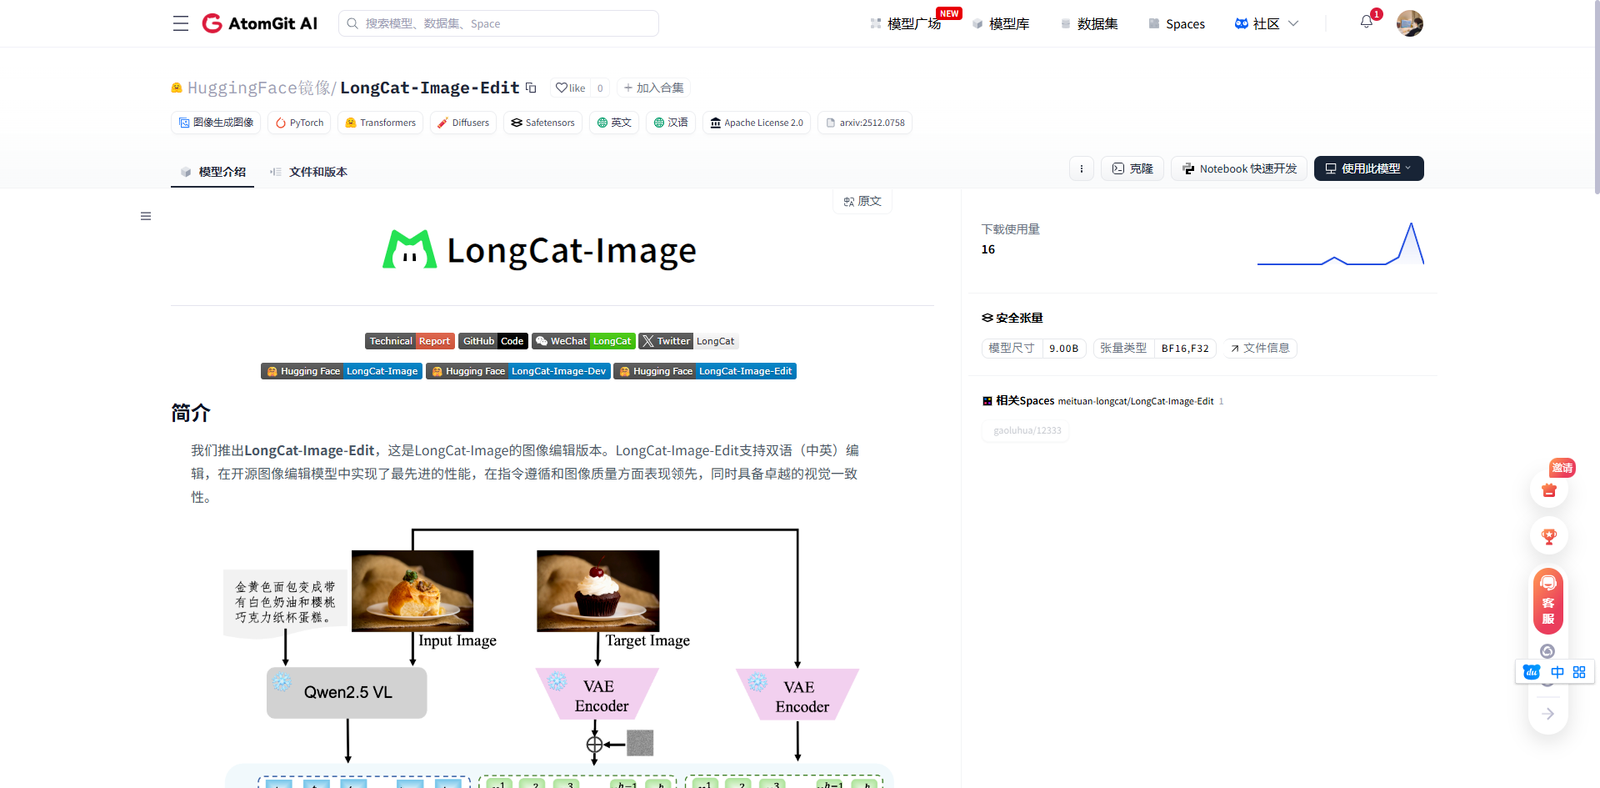Switch to the 文件和版本 tab
This screenshot has height=788, width=1600.
point(309,172)
